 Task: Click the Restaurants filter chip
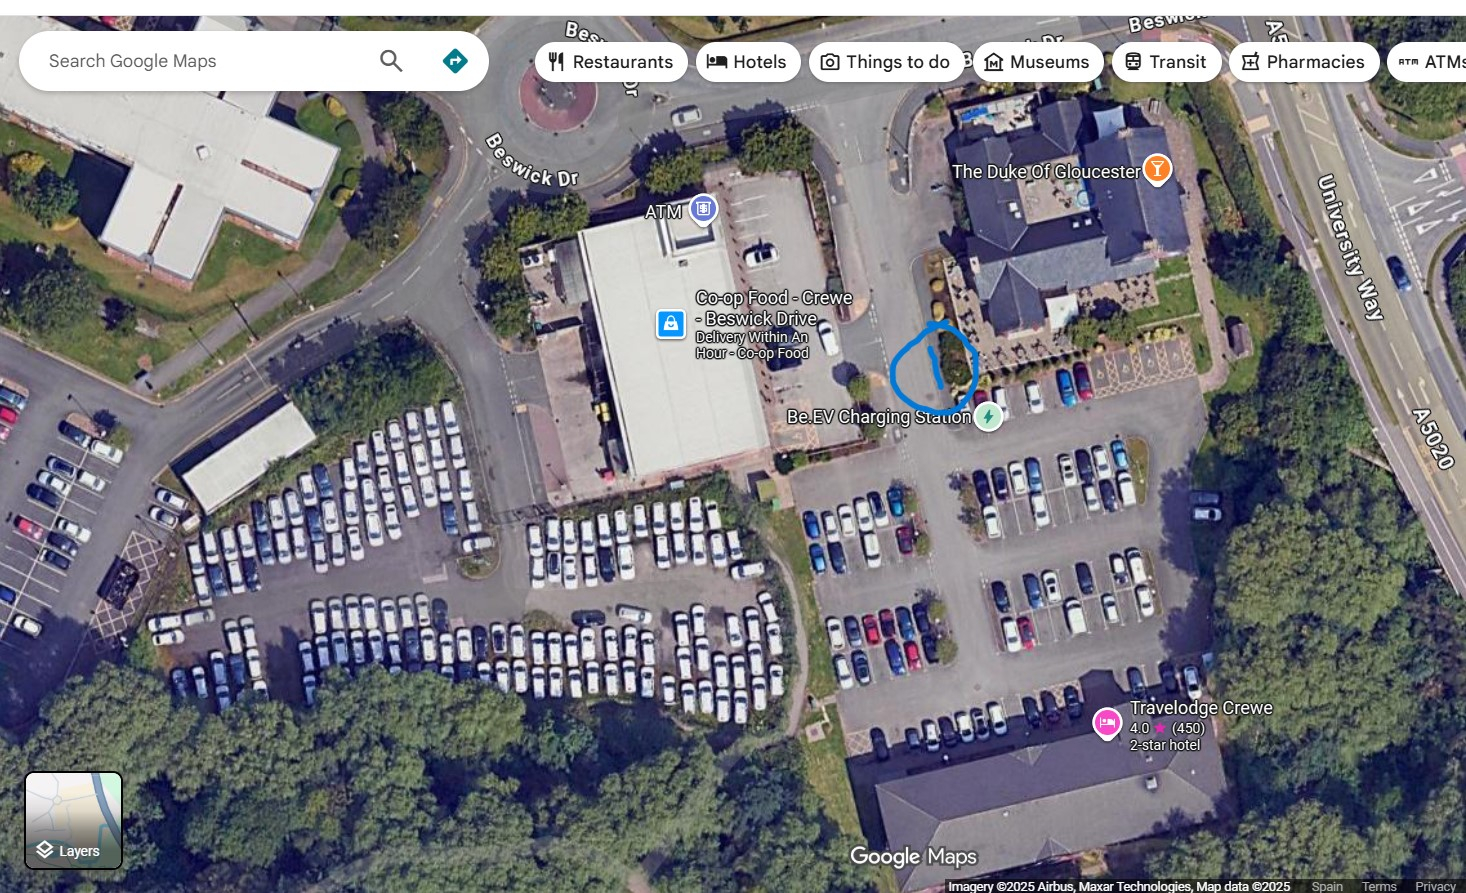611,62
